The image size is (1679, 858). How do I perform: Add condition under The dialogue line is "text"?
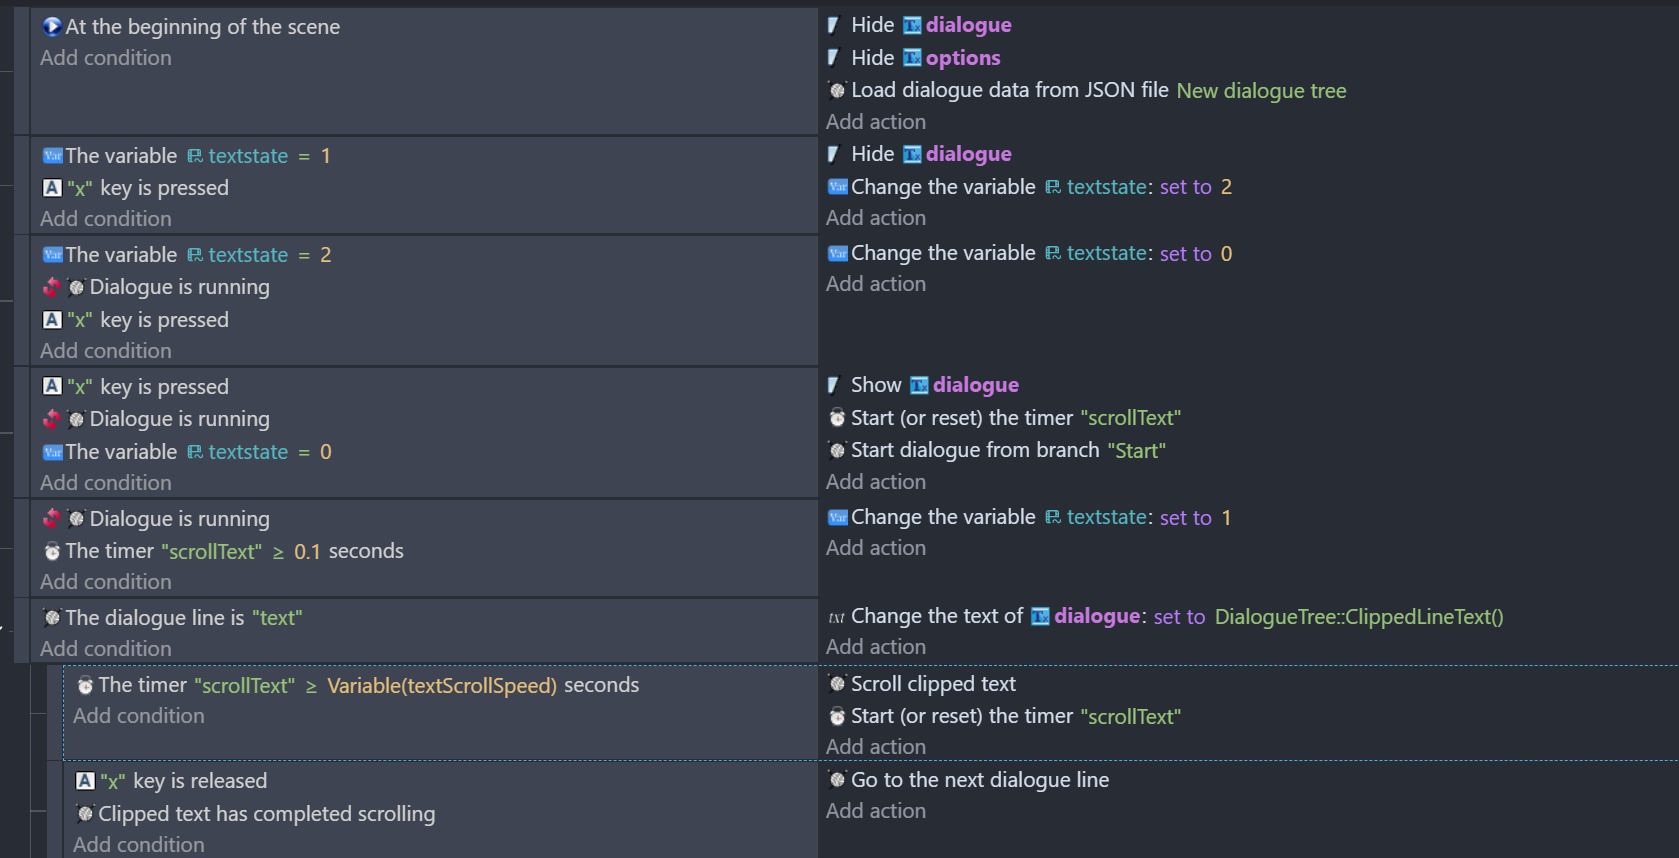(x=106, y=649)
